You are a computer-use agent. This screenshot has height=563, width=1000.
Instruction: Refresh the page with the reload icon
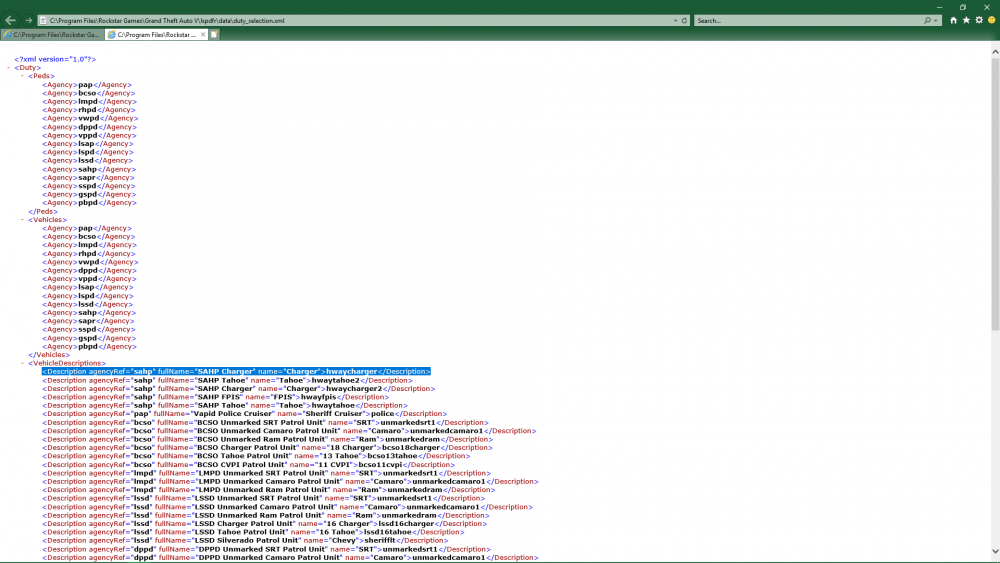pos(684,20)
